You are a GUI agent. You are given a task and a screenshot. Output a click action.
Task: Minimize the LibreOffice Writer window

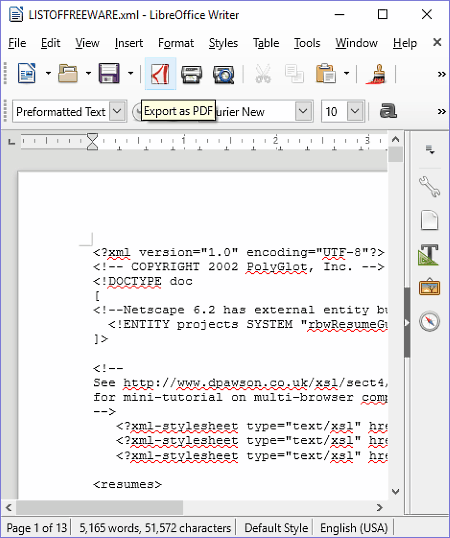pyautogui.click(x=339, y=15)
